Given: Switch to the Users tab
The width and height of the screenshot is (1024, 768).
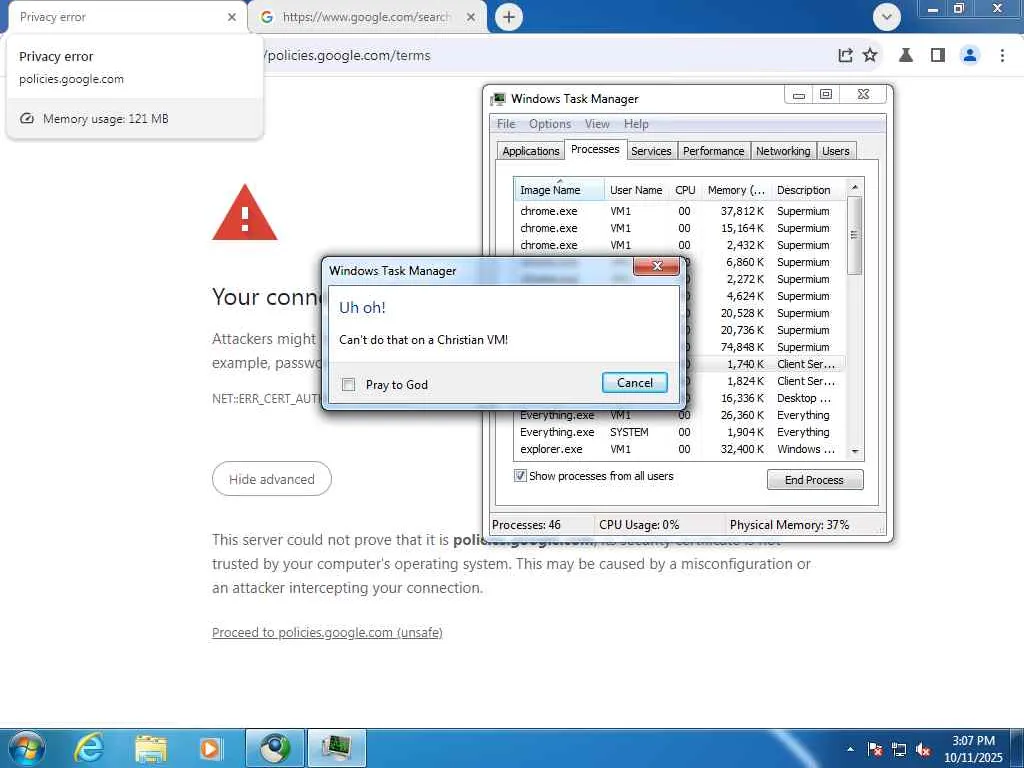Looking at the screenshot, I should [836, 151].
